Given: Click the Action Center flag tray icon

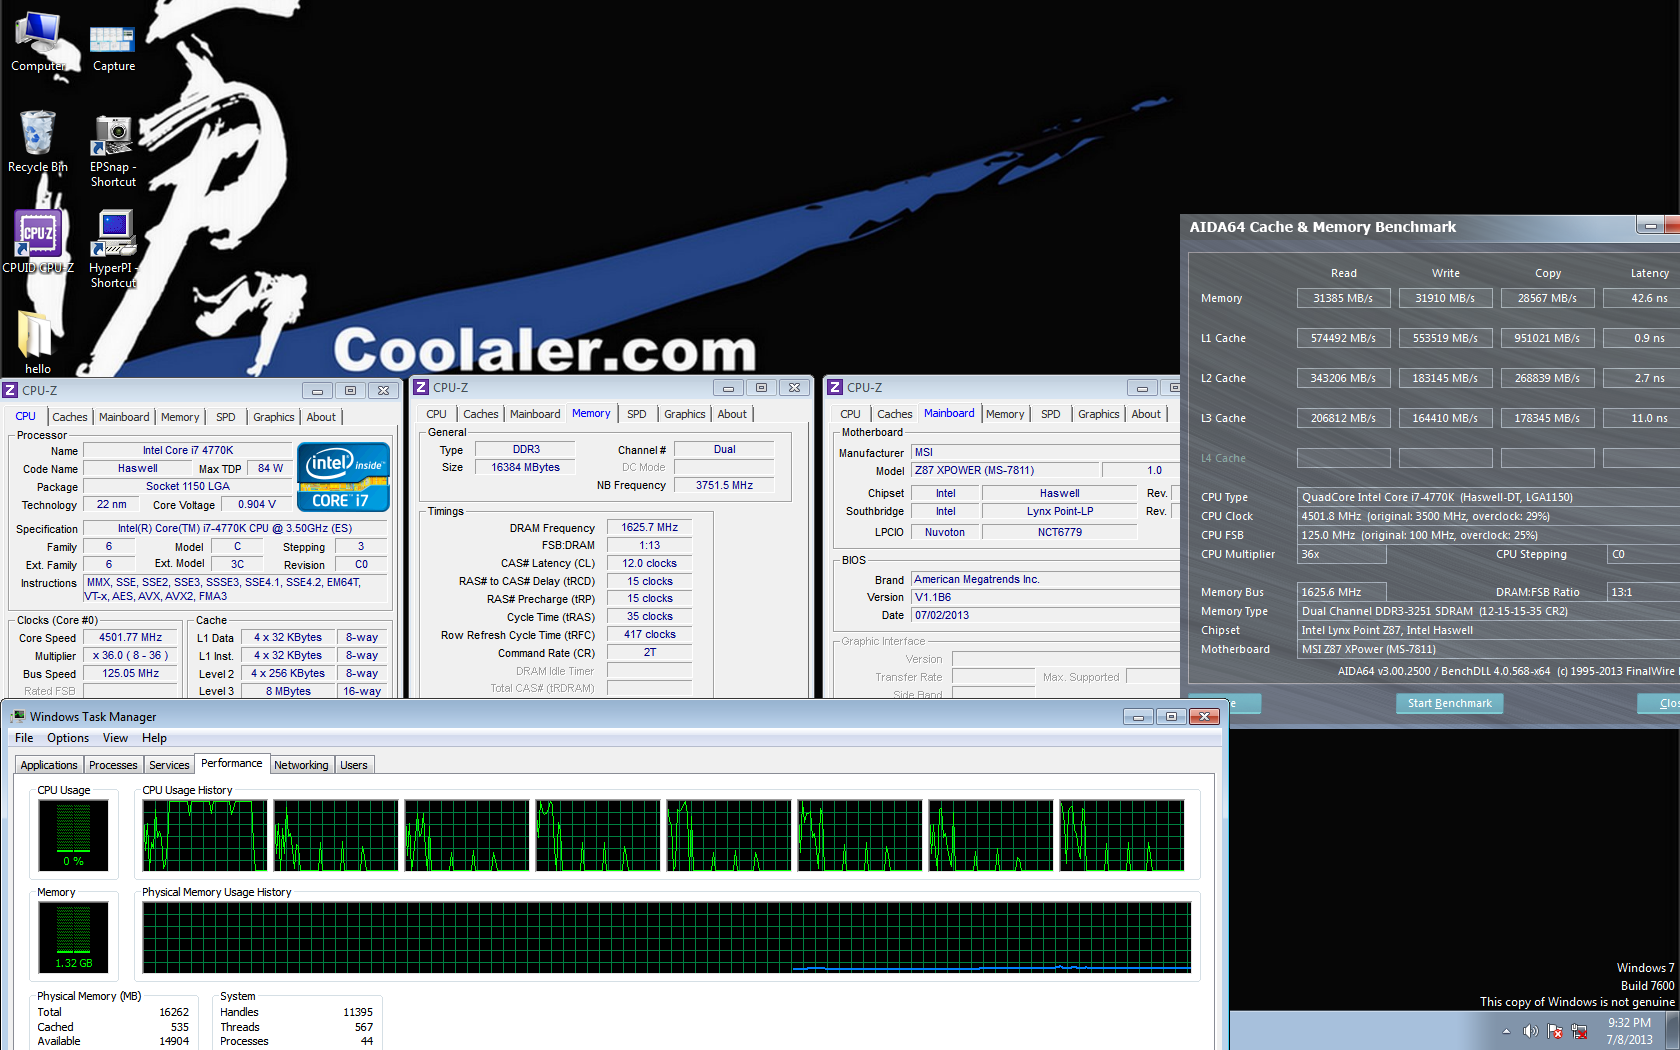Looking at the screenshot, I should [x=1555, y=1031].
